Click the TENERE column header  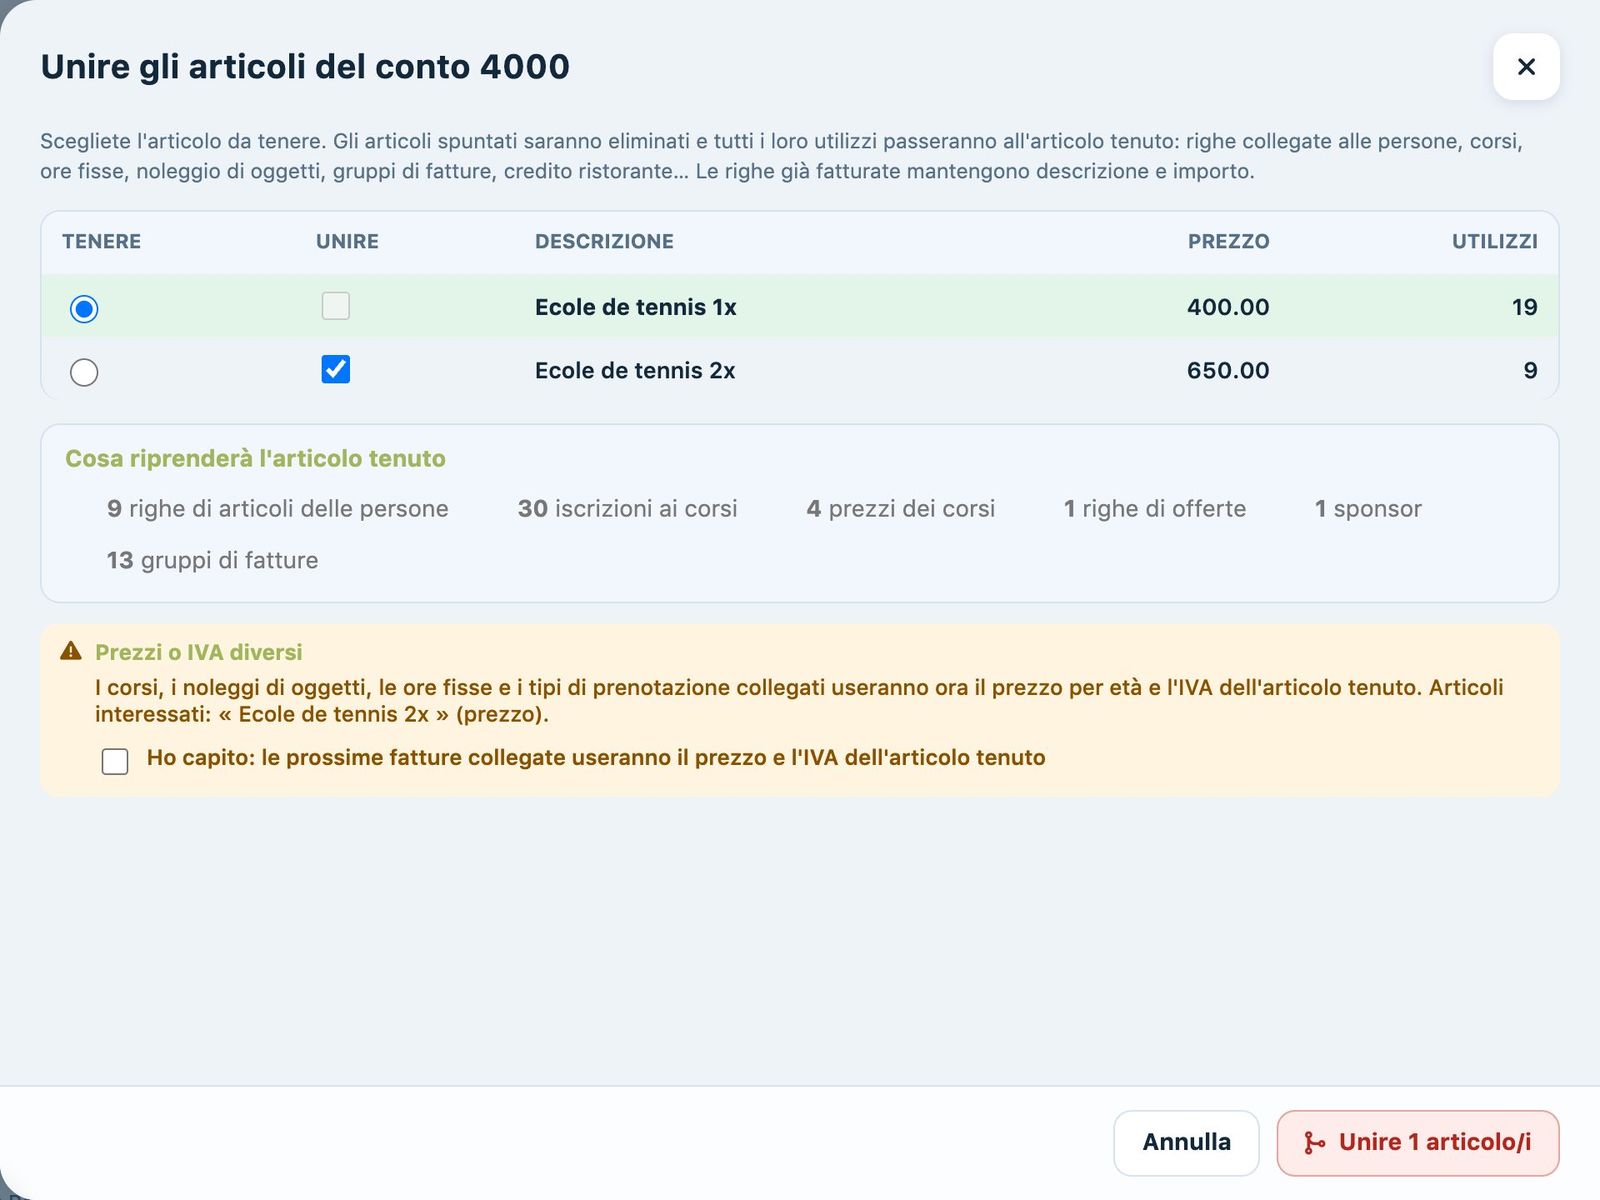[x=102, y=242]
